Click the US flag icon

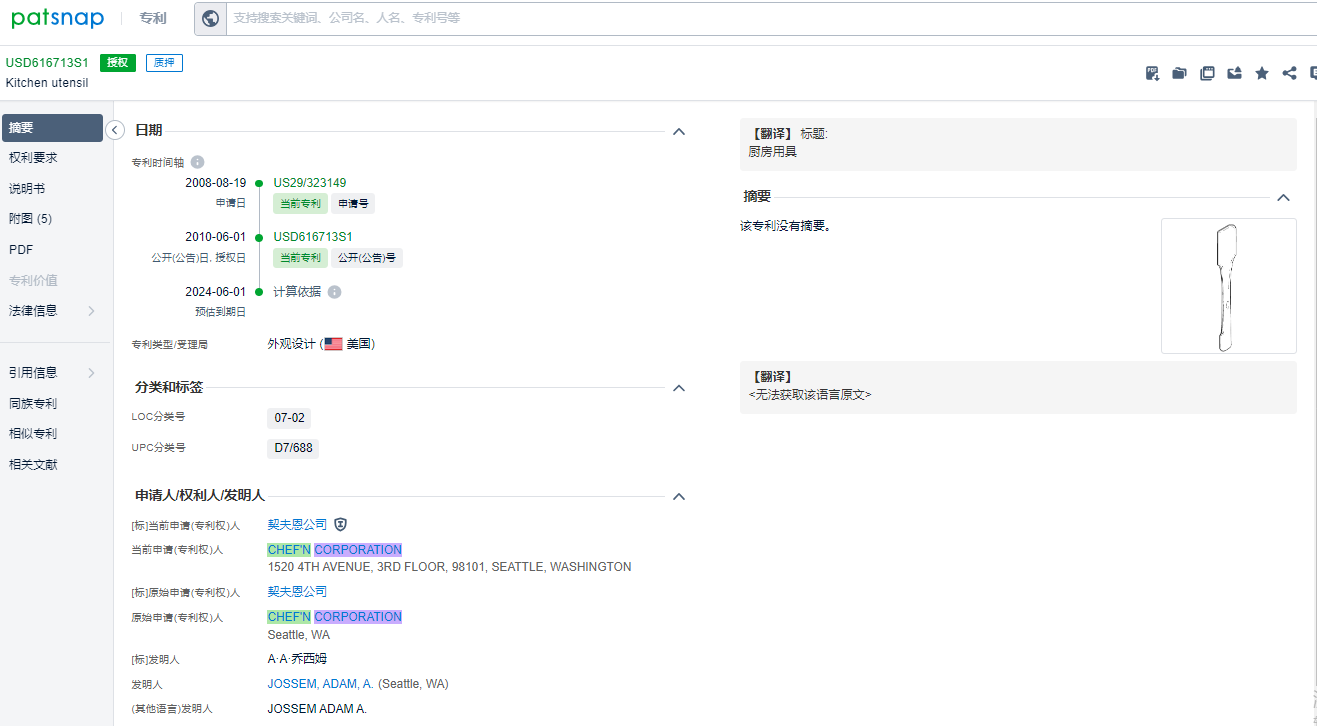click(333, 344)
